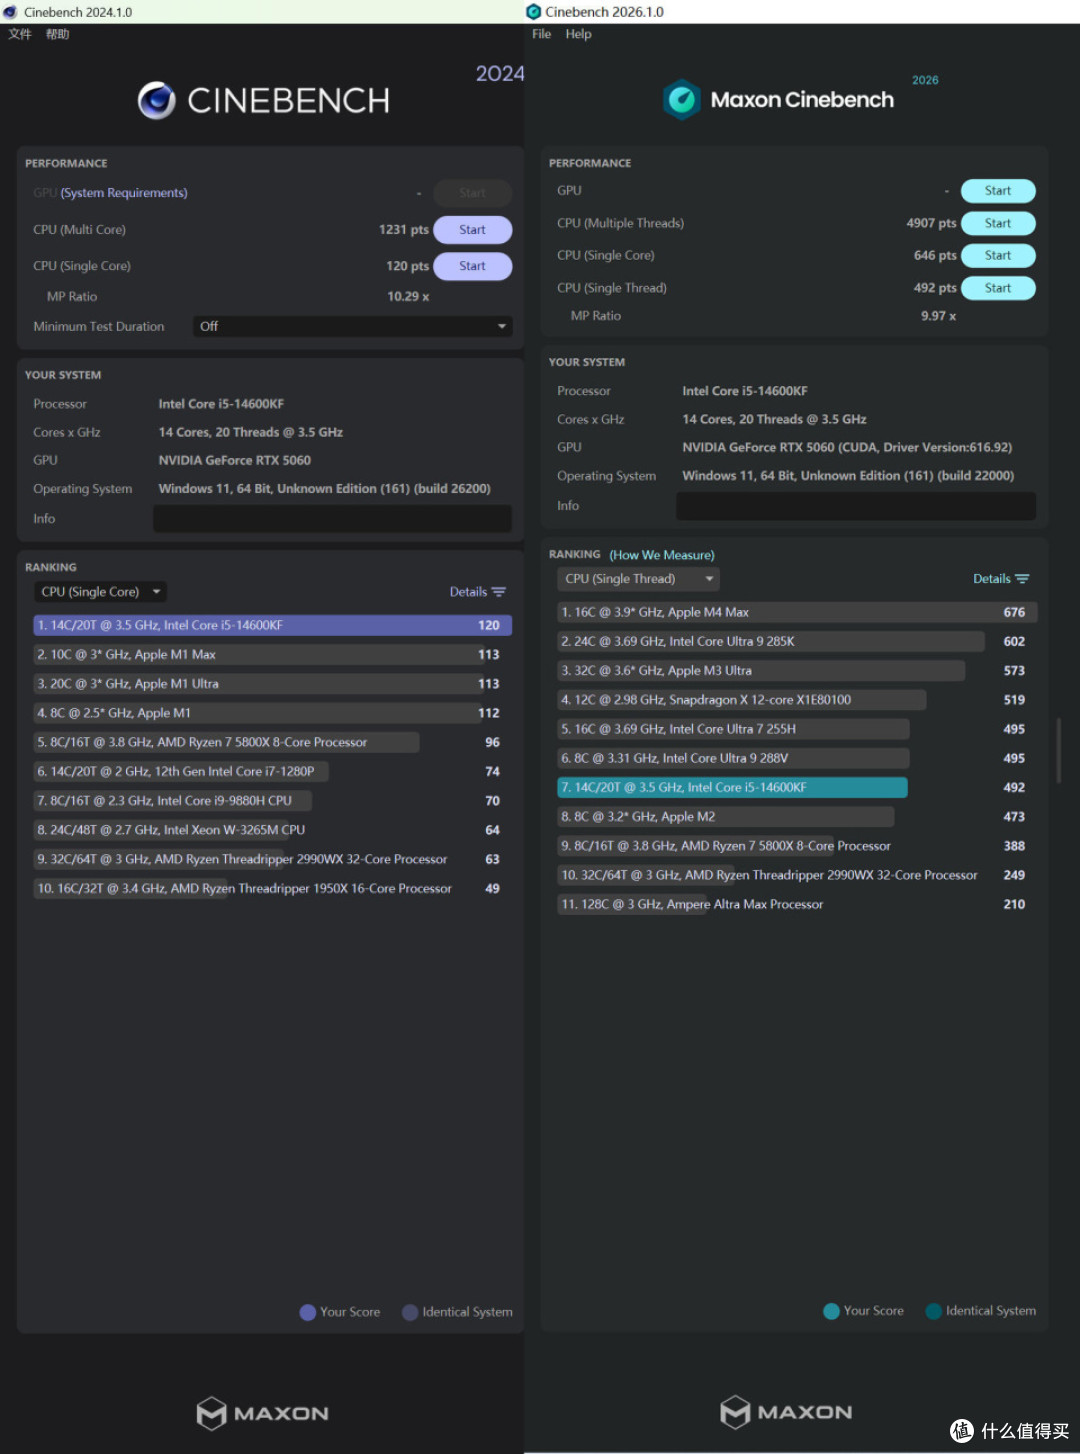This screenshot has width=1080, height=1454.
Task: Click Details link in Cinebench 2024 ranking
Action: [468, 592]
